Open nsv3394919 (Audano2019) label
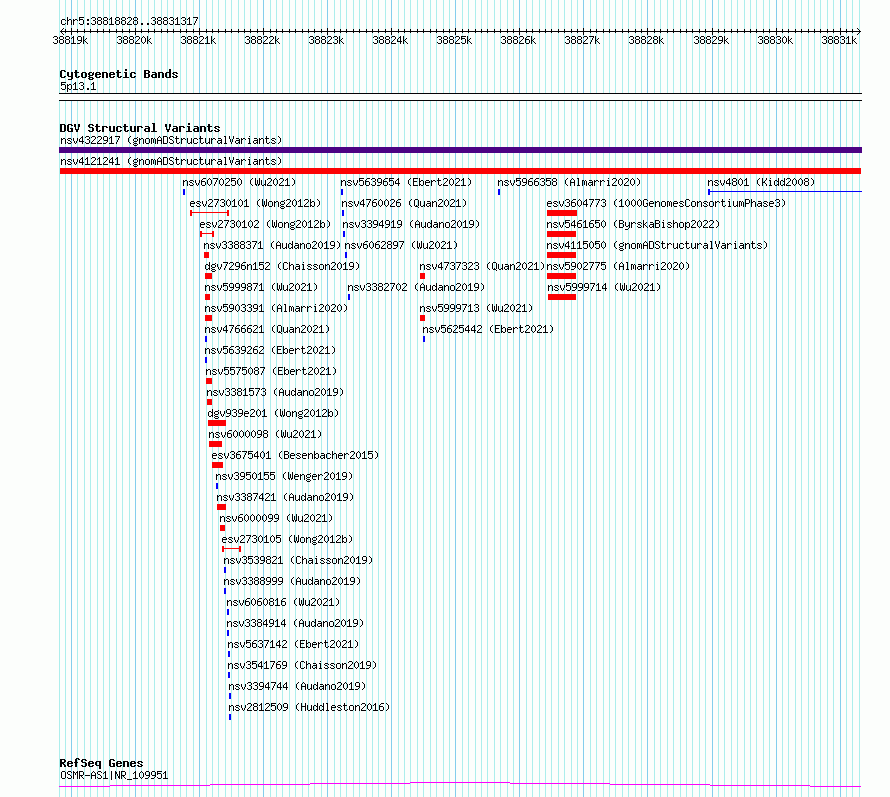 [411, 224]
